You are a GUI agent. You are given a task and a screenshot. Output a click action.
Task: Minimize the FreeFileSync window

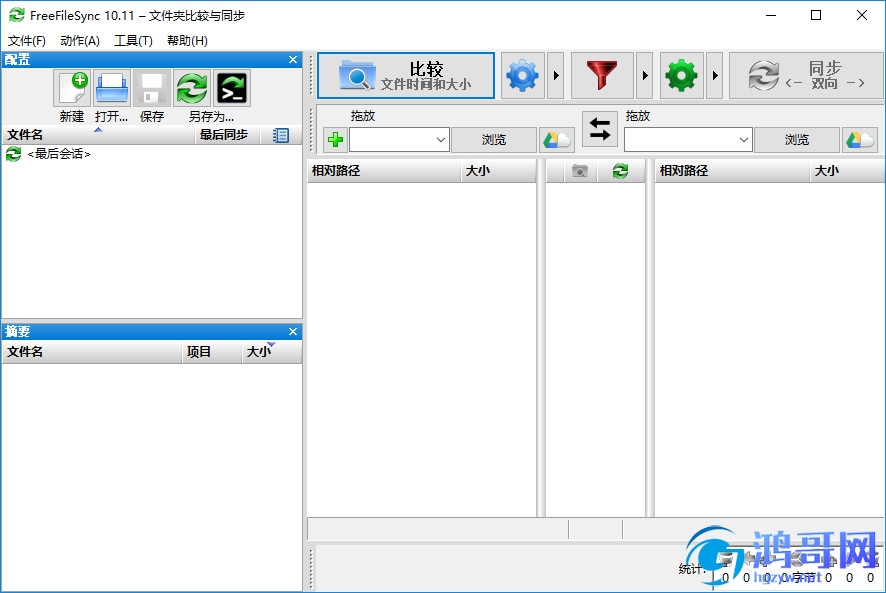[x=771, y=15]
